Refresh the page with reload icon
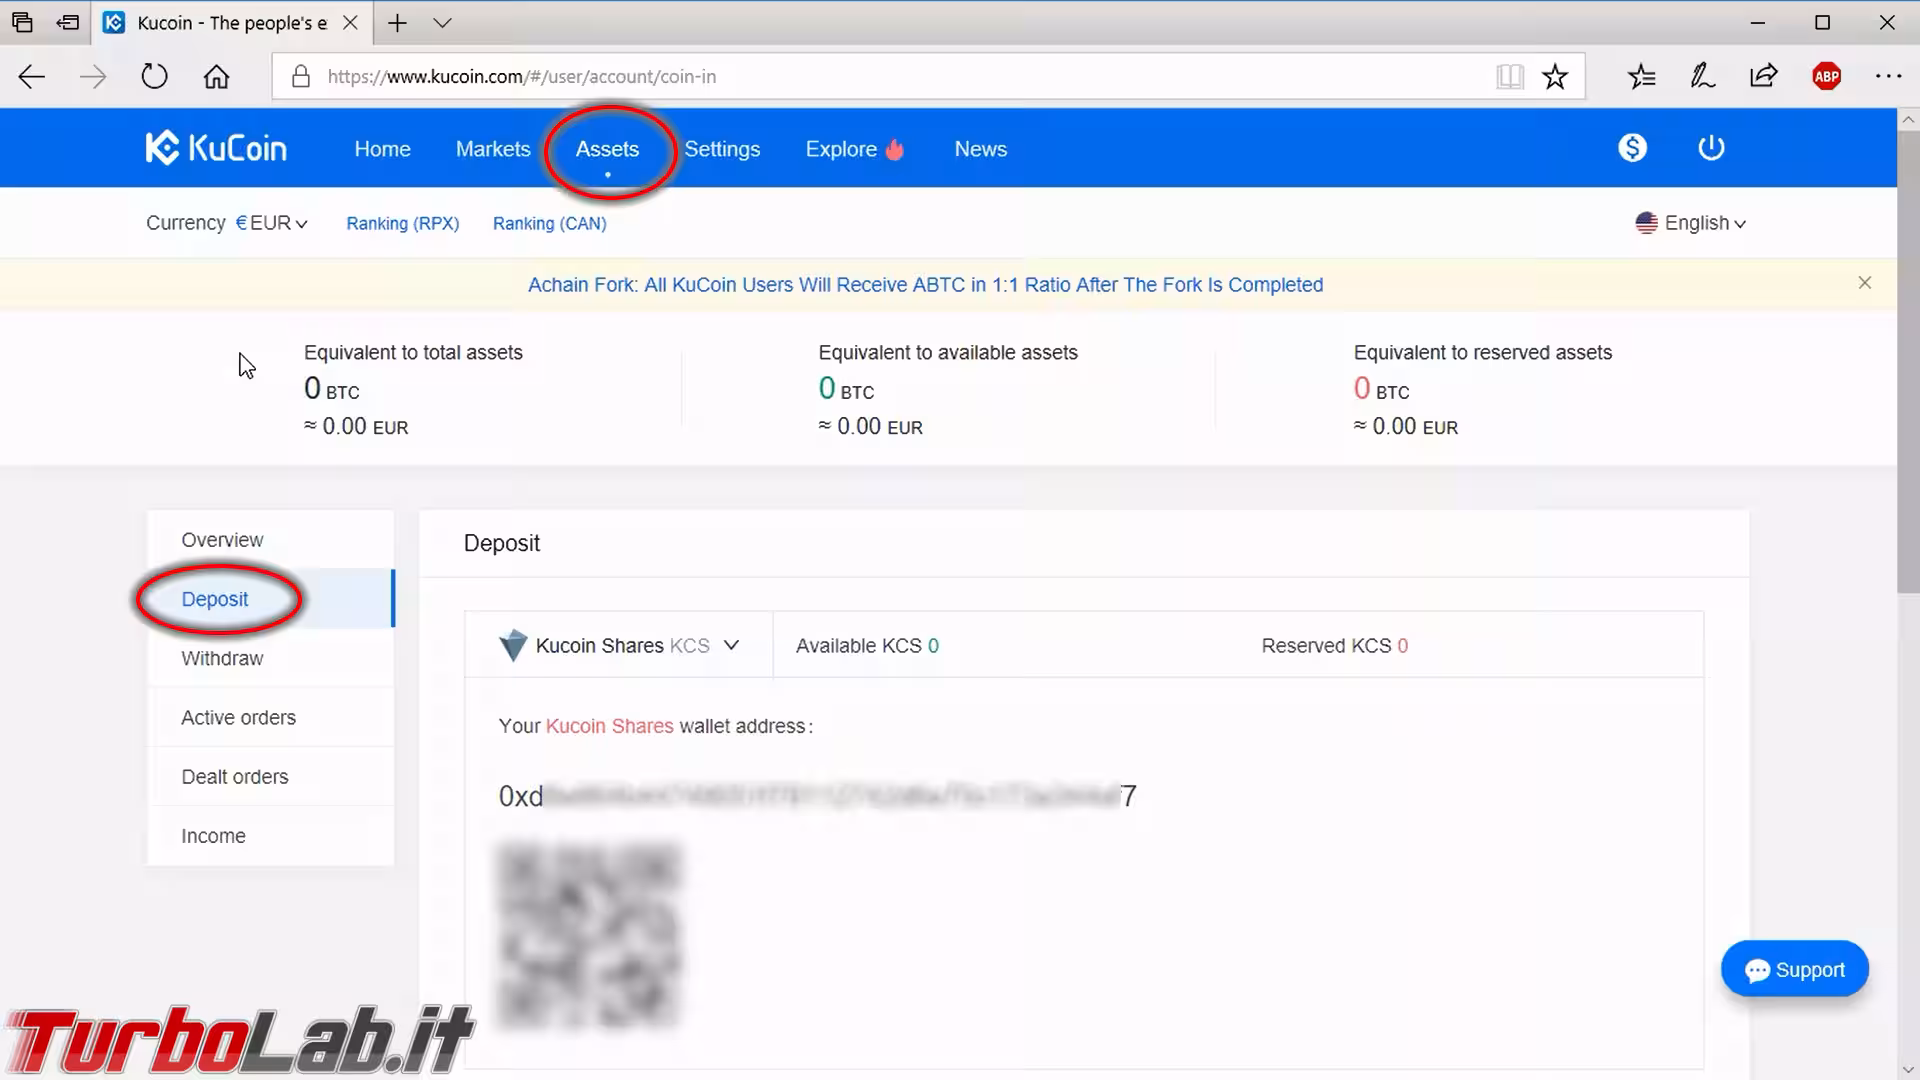The image size is (1920, 1080). click(x=154, y=76)
